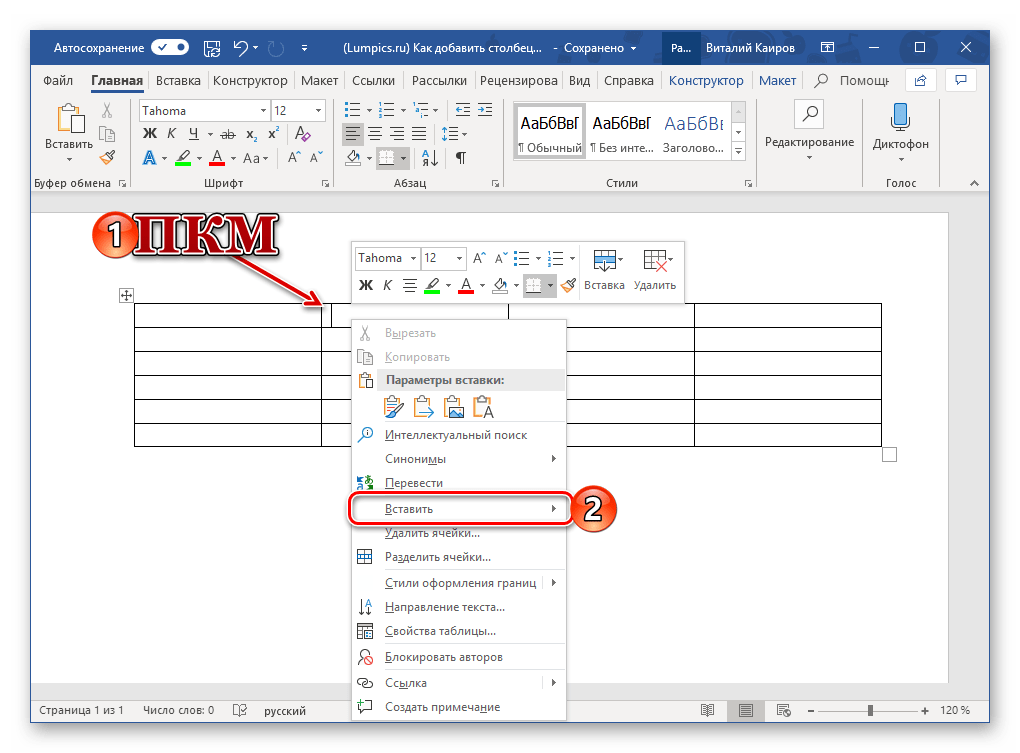Select the 'Keep Text Only' paste option icon
The height and width of the screenshot is (753, 1020).
[484, 406]
